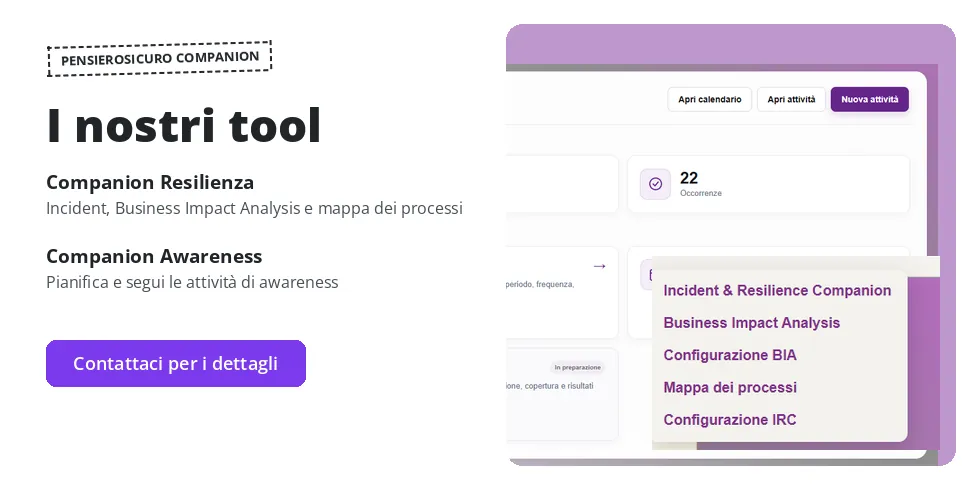The height and width of the screenshot is (490, 980).
Task: Click the Incident, Business Impact Analysis description
Action: tap(254, 208)
